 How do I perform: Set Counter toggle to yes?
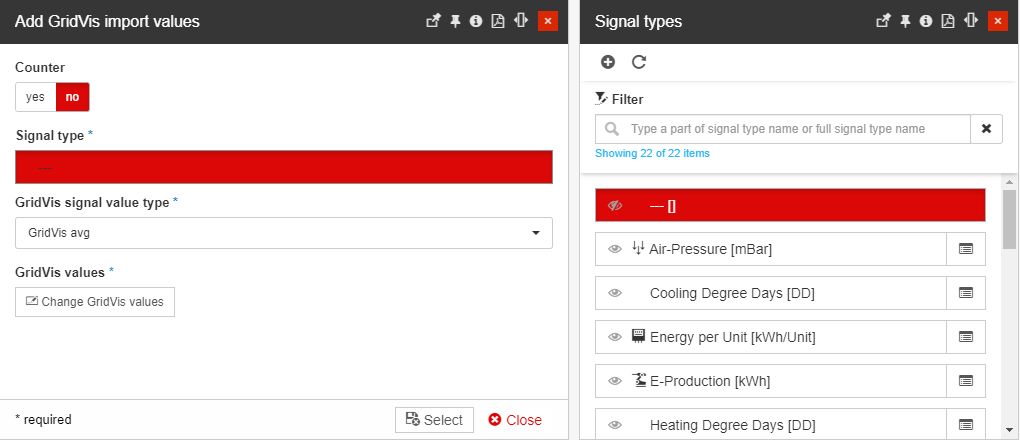click(x=35, y=97)
